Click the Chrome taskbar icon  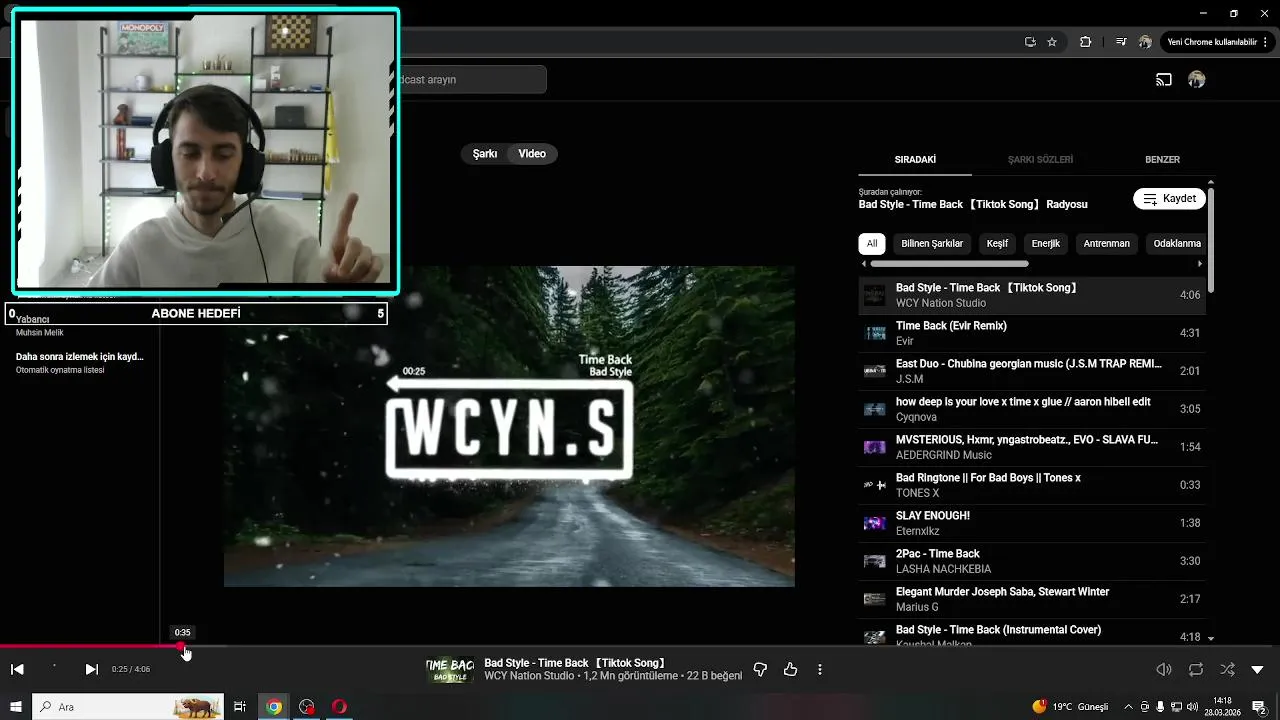pyautogui.click(x=273, y=707)
